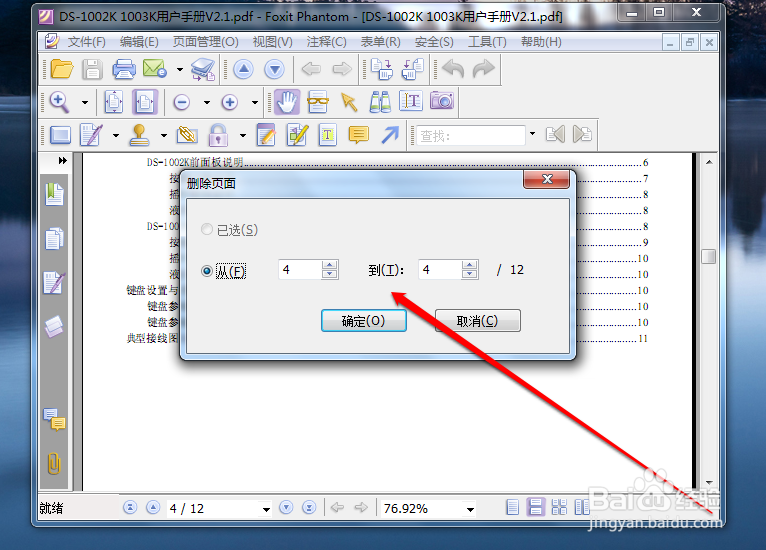Select the 已选(S) radio option
The height and width of the screenshot is (550, 766).
229,230
